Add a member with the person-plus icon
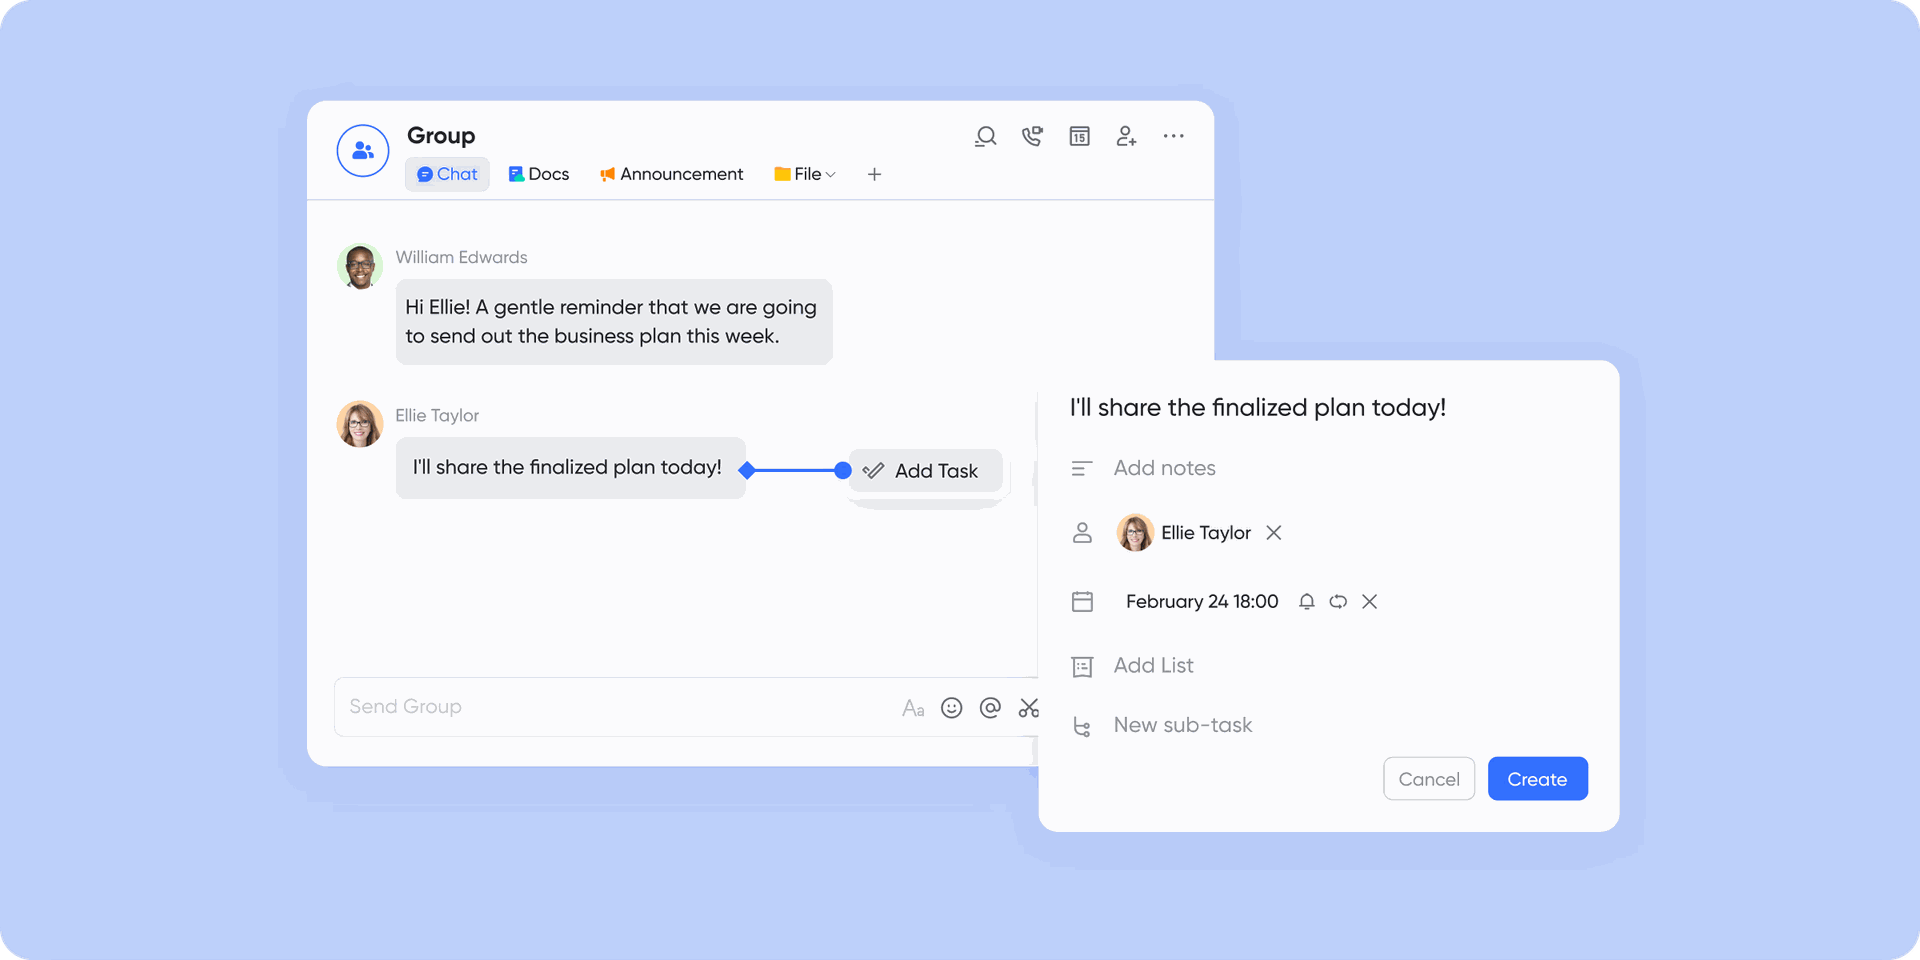Image resolution: width=1920 pixels, height=960 pixels. (1126, 136)
